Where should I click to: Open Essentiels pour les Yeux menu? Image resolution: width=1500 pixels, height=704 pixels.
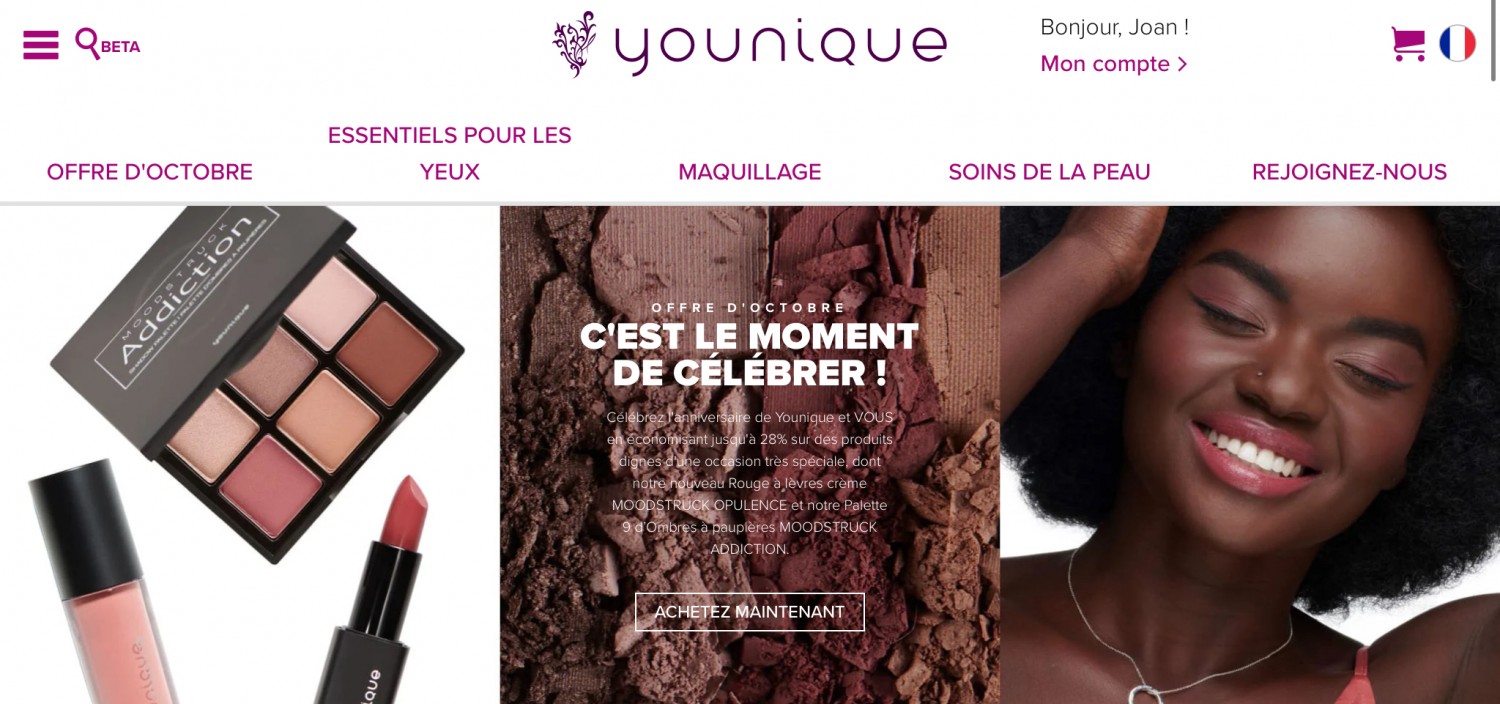coord(450,154)
